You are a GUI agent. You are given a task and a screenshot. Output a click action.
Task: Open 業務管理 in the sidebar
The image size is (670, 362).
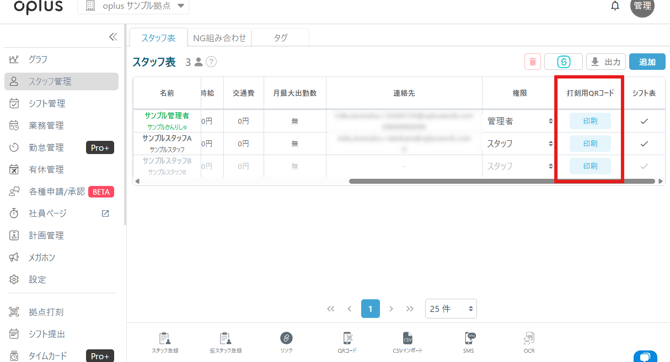click(x=46, y=125)
